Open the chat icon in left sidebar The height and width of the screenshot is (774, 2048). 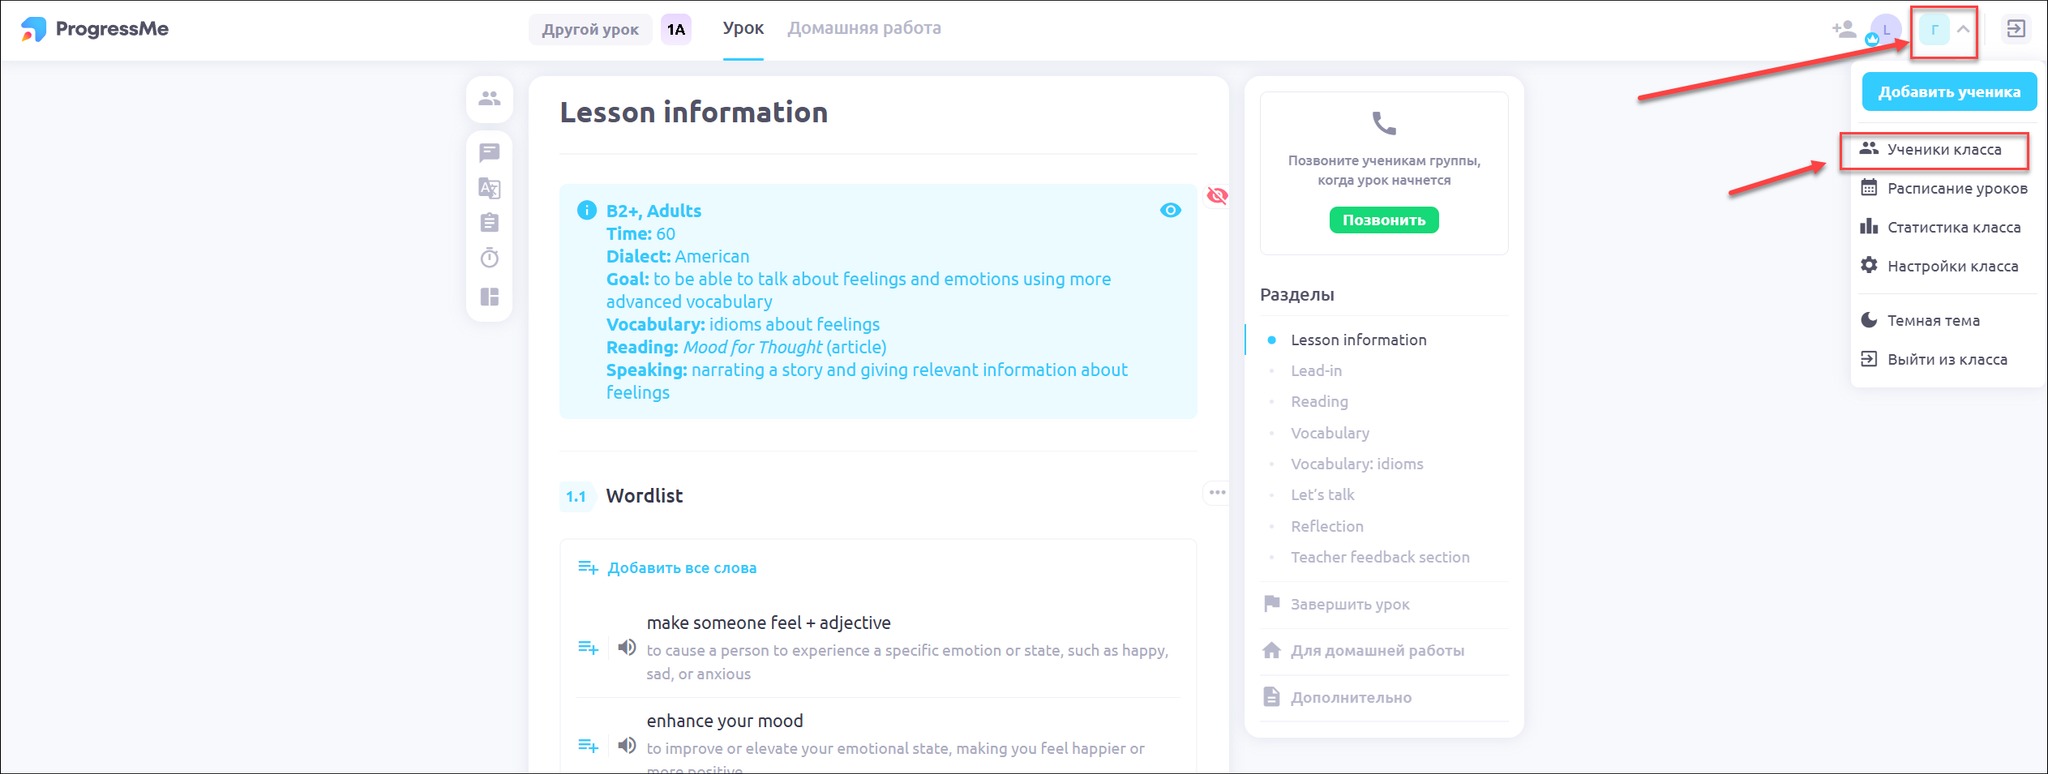(489, 153)
